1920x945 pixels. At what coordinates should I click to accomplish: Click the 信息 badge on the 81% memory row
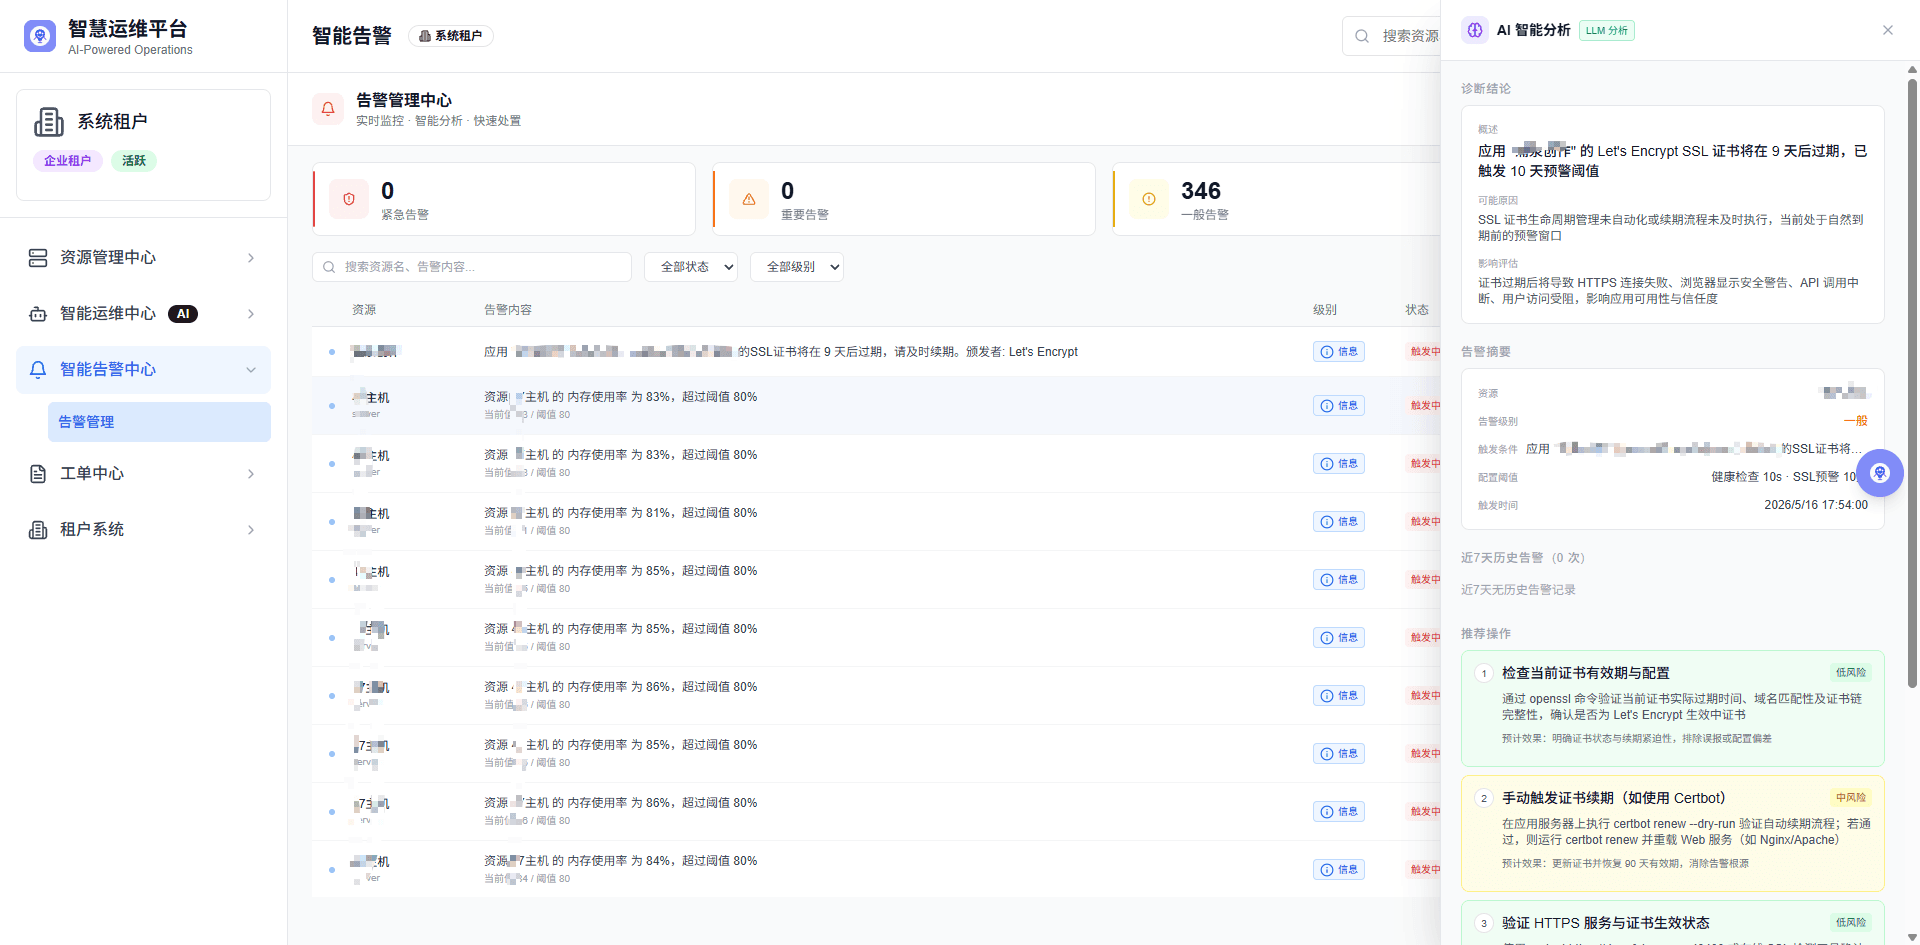point(1339,522)
